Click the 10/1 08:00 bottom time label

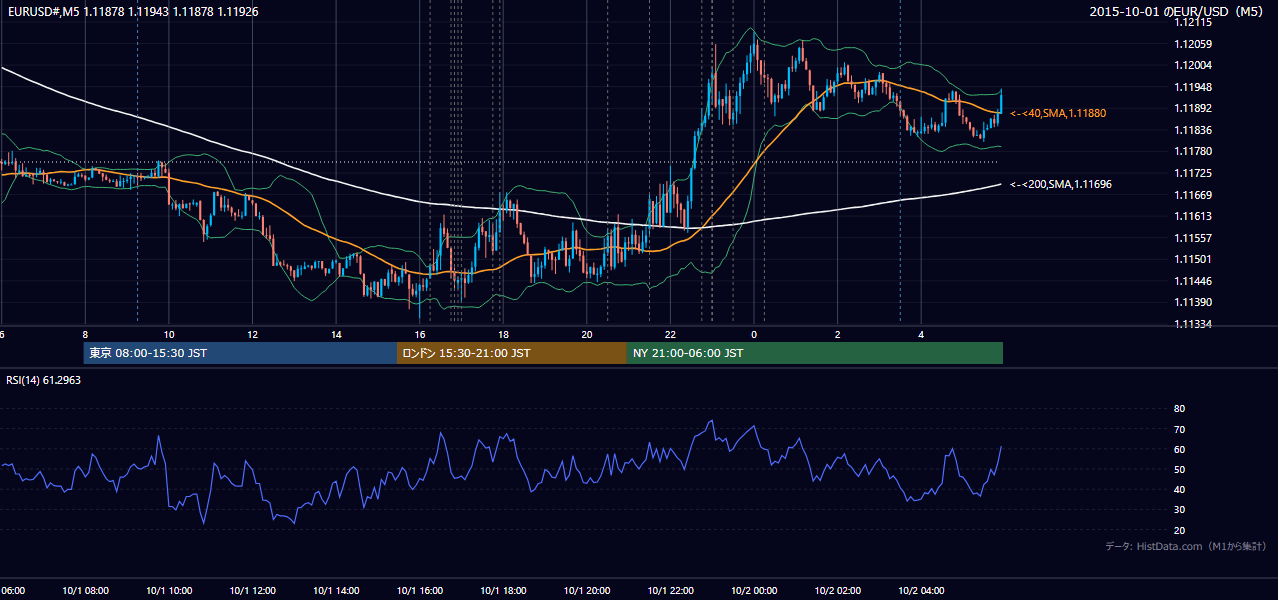[x=85, y=591]
